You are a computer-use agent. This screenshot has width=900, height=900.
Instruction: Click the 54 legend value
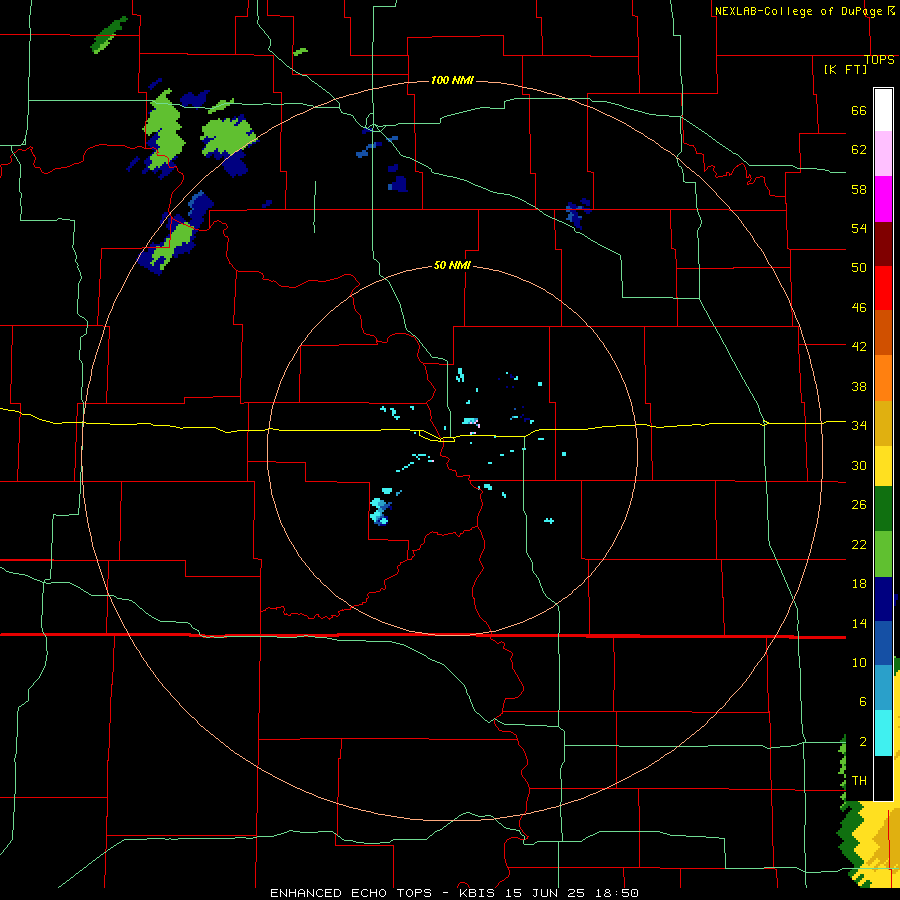click(x=859, y=228)
